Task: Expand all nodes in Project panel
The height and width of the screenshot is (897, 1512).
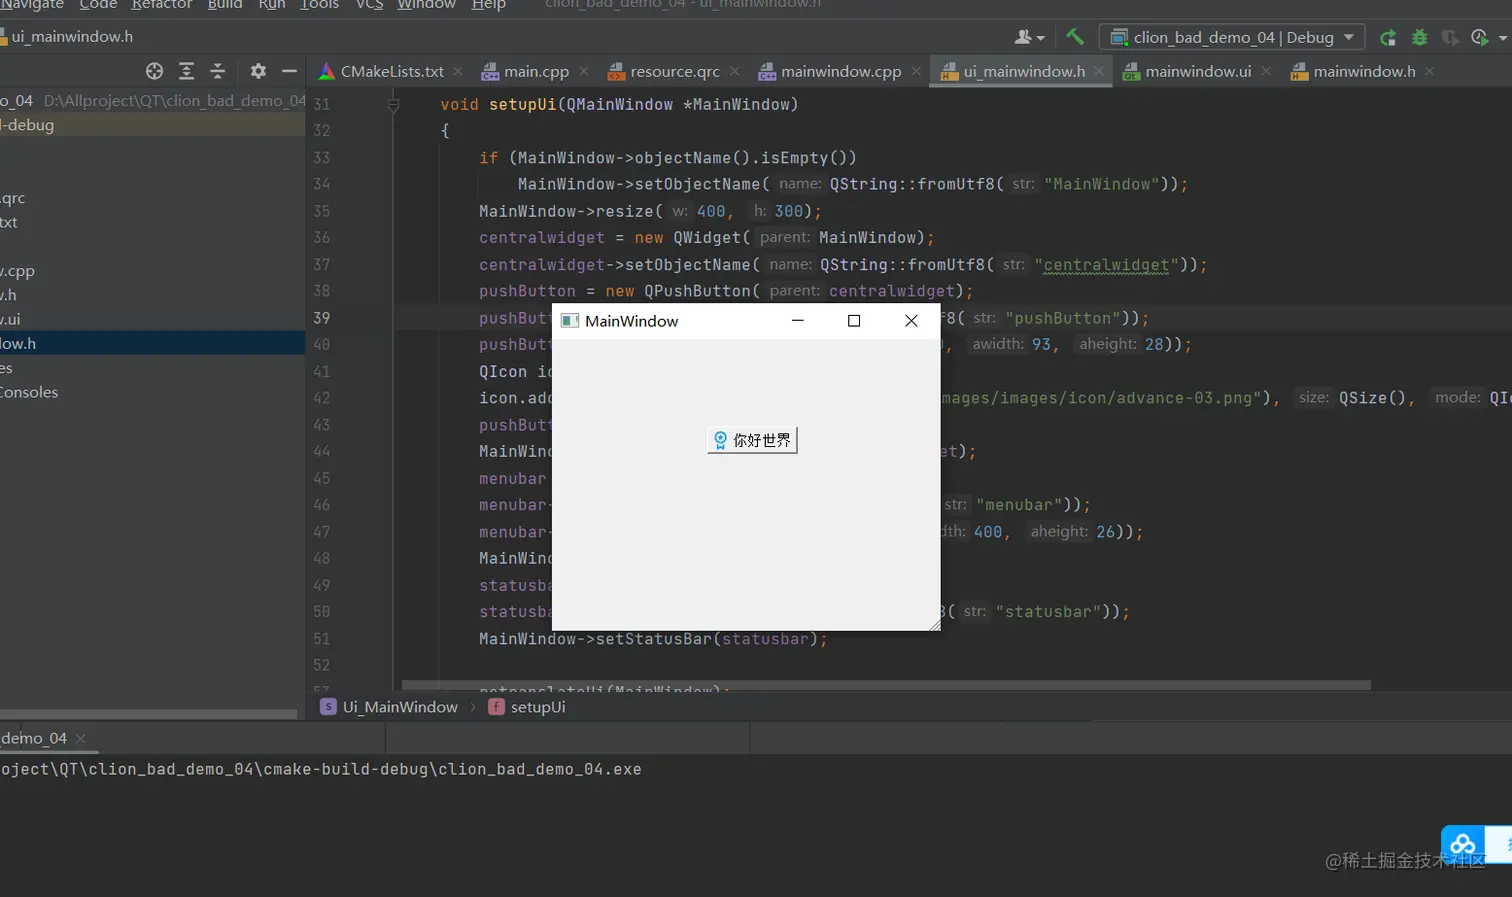Action: click(x=186, y=71)
